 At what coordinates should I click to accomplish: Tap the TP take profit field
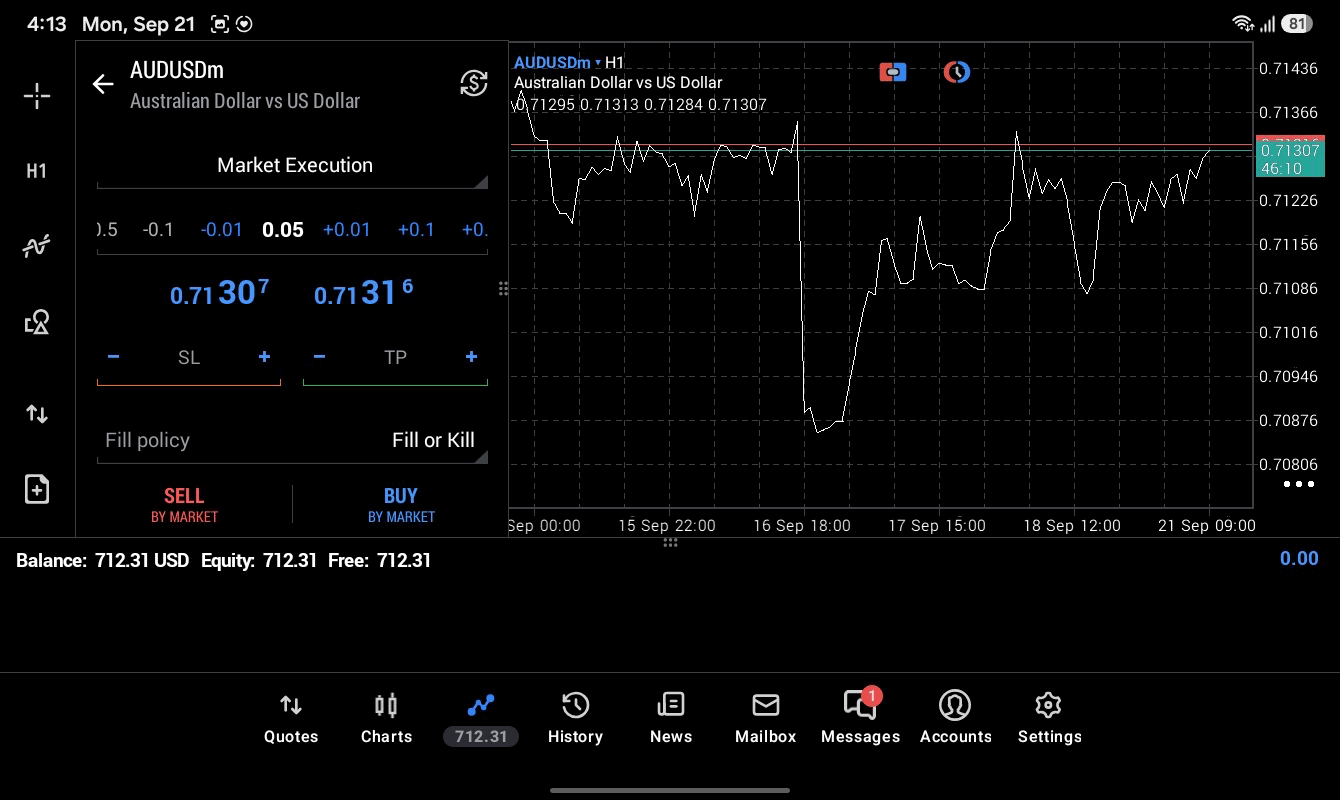[395, 358]
